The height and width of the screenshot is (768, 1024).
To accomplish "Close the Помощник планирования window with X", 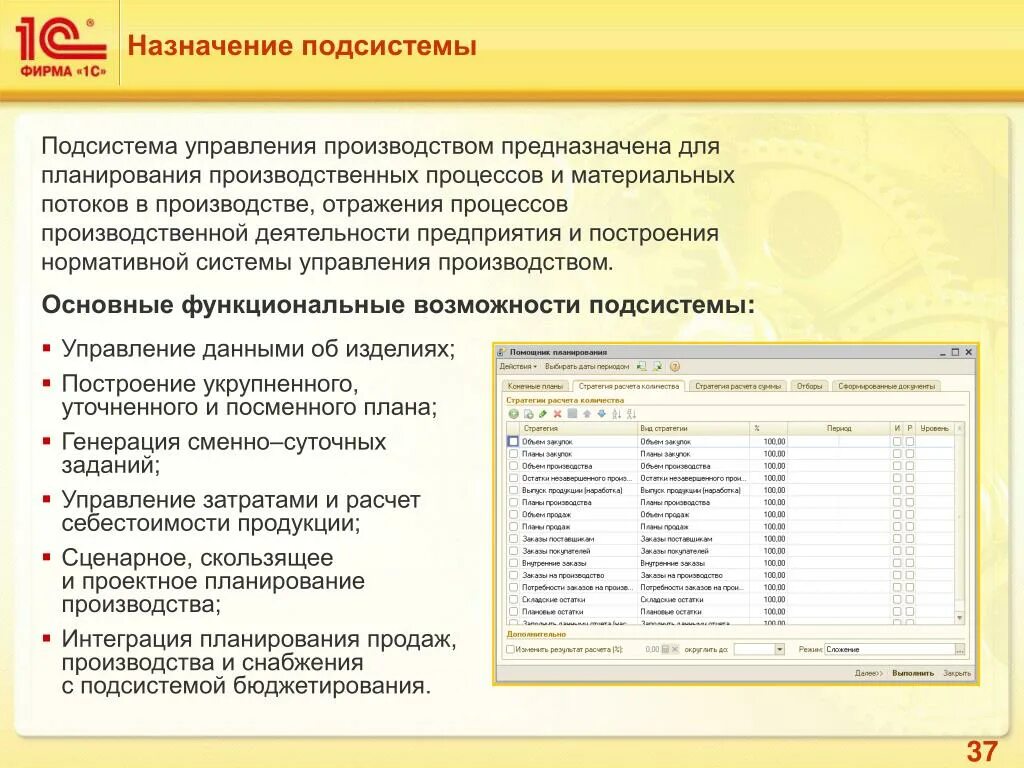I will point(968,352).
